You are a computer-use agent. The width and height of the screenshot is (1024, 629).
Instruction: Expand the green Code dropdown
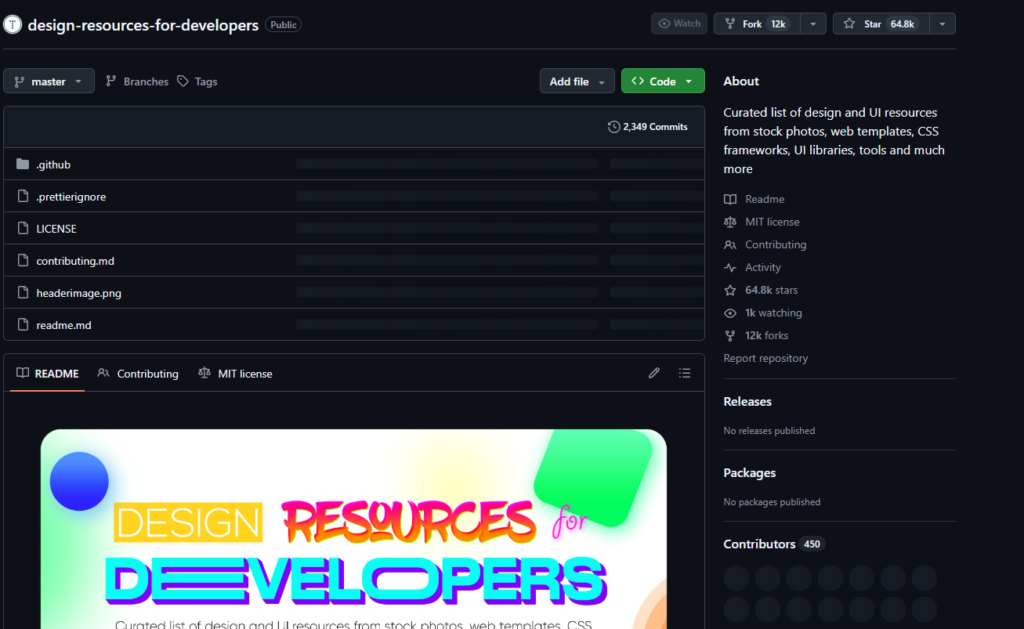click(662, 82)
